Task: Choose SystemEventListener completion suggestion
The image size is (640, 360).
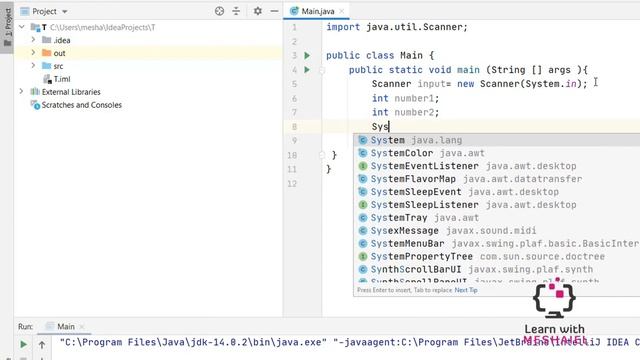Action: pos(496,166)
